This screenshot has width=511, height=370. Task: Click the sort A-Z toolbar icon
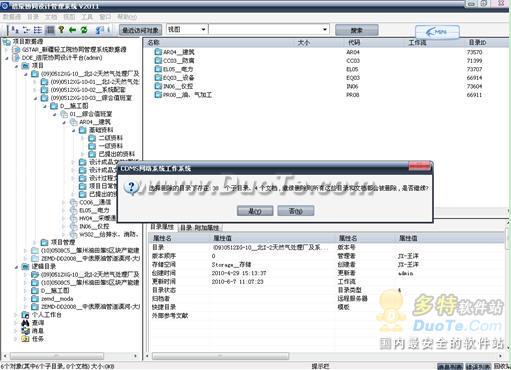15,30
